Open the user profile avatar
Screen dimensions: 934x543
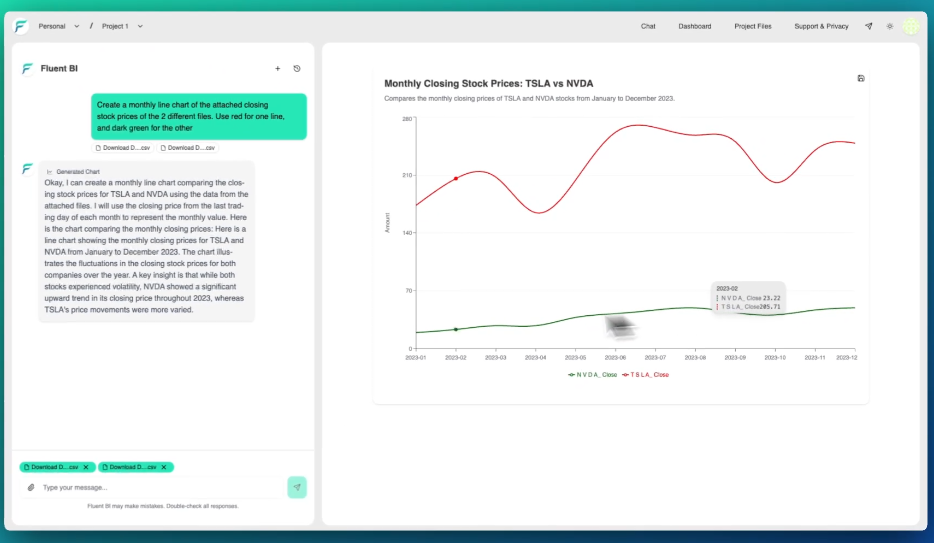point(911,26)
